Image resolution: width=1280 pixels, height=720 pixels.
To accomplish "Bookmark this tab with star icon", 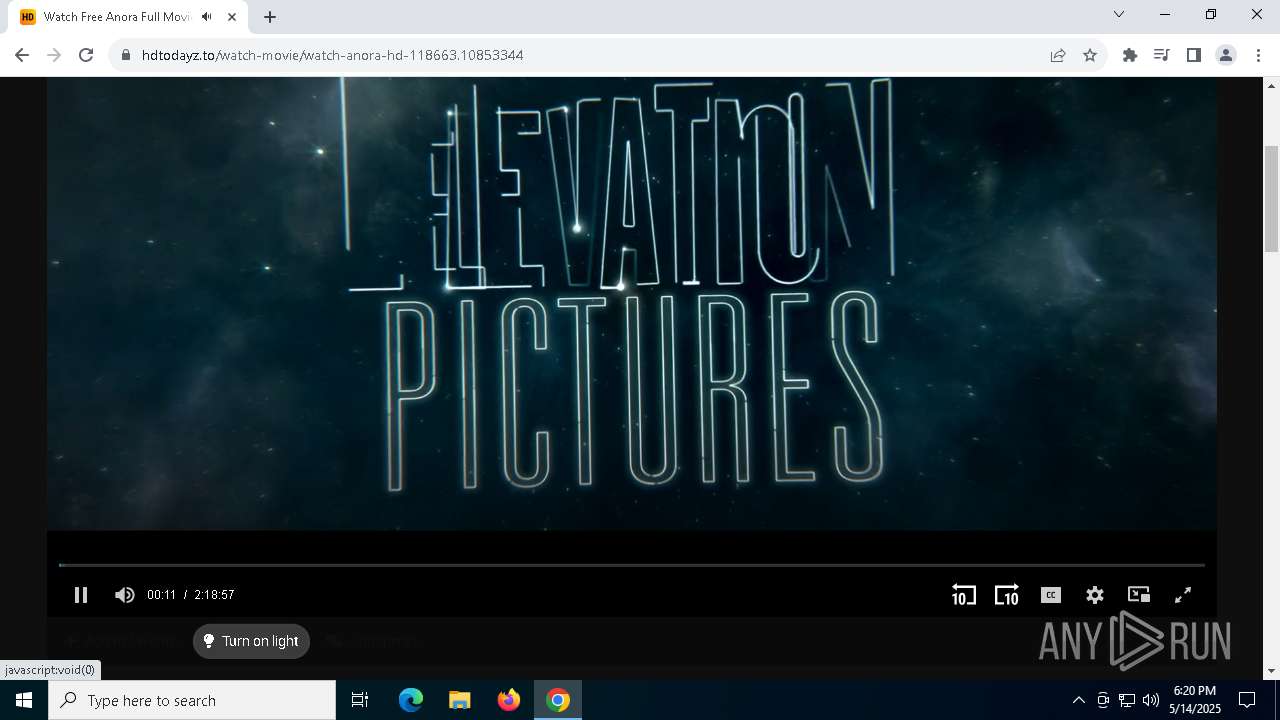I will (x=1090, y=55).
